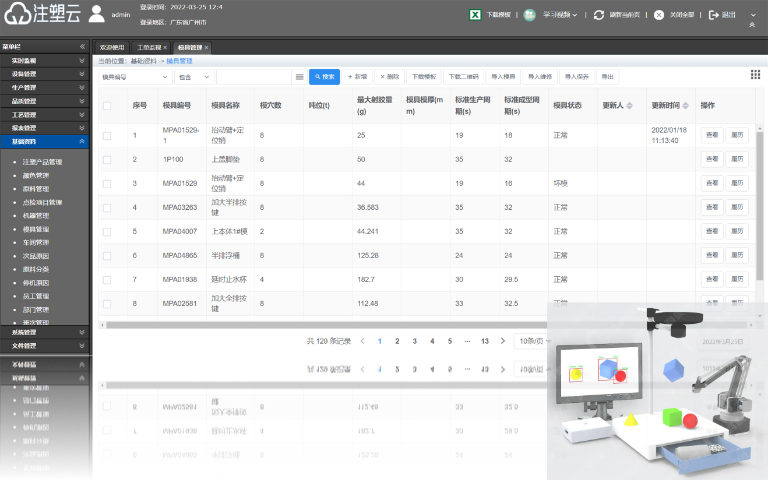768x480 pixels.
Task: Click the Excel download template icon
Action: tap(475, 15)
